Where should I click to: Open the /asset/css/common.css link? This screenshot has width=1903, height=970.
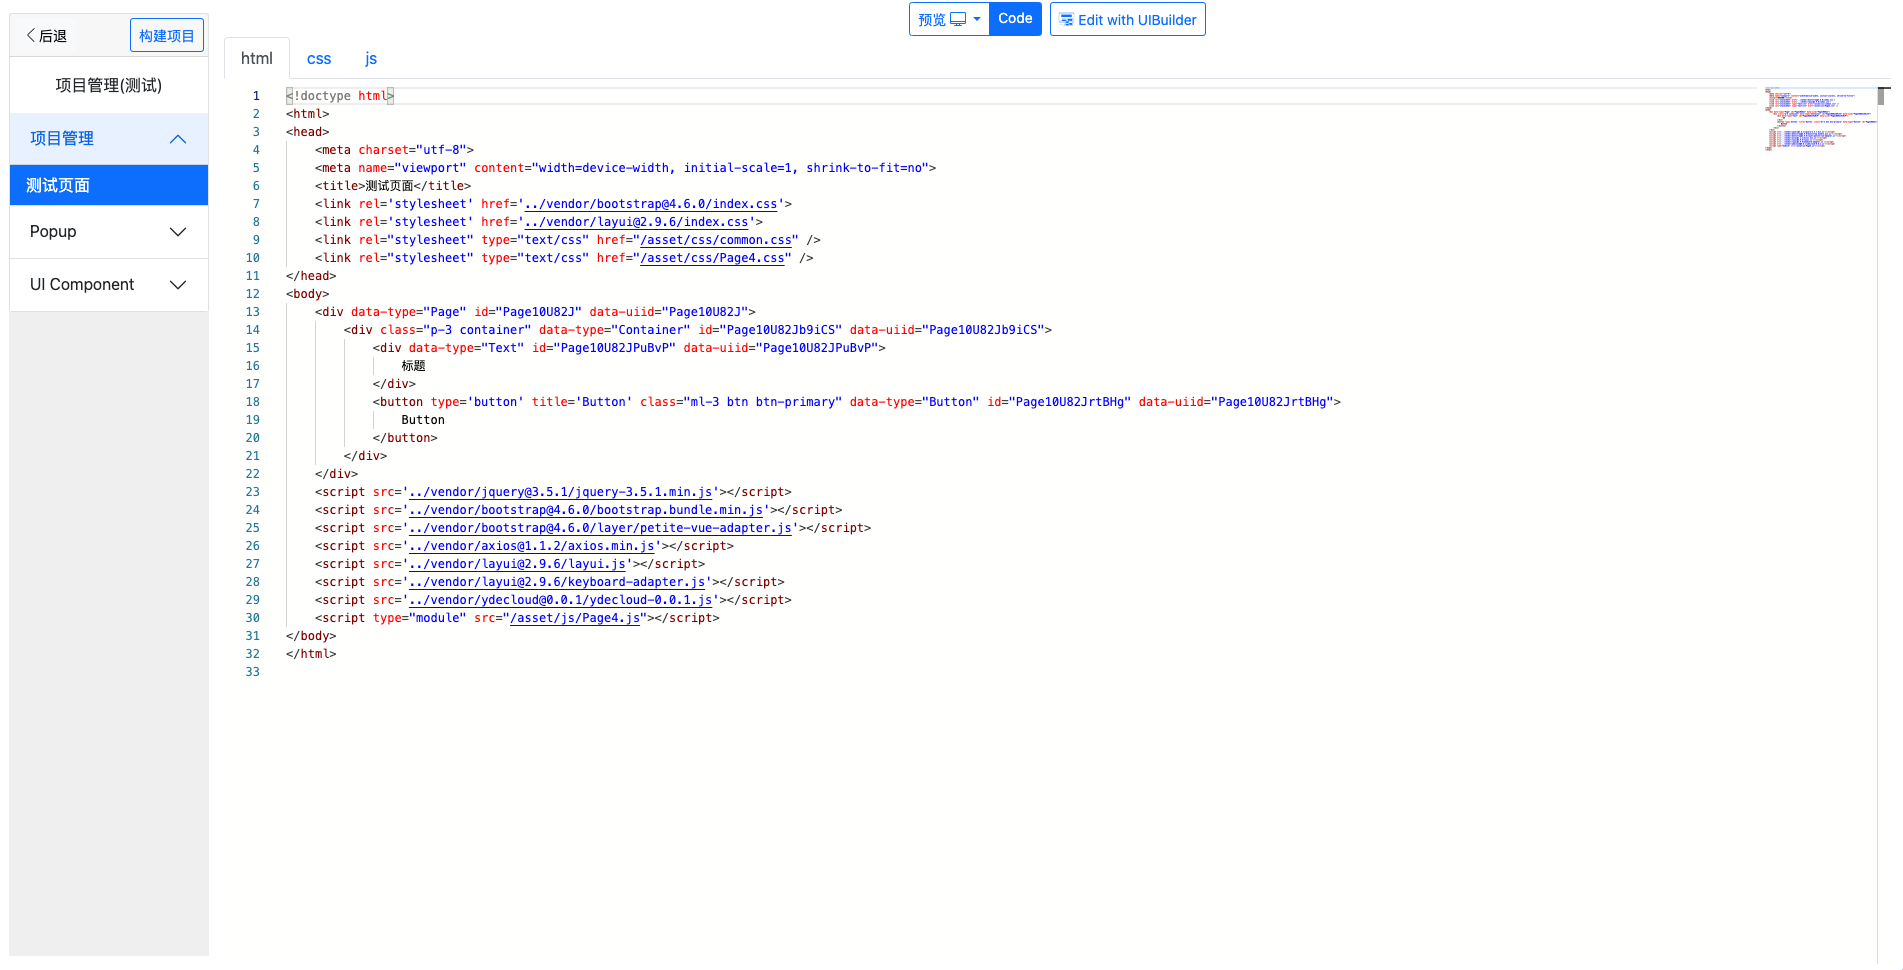tap(716, 240)
